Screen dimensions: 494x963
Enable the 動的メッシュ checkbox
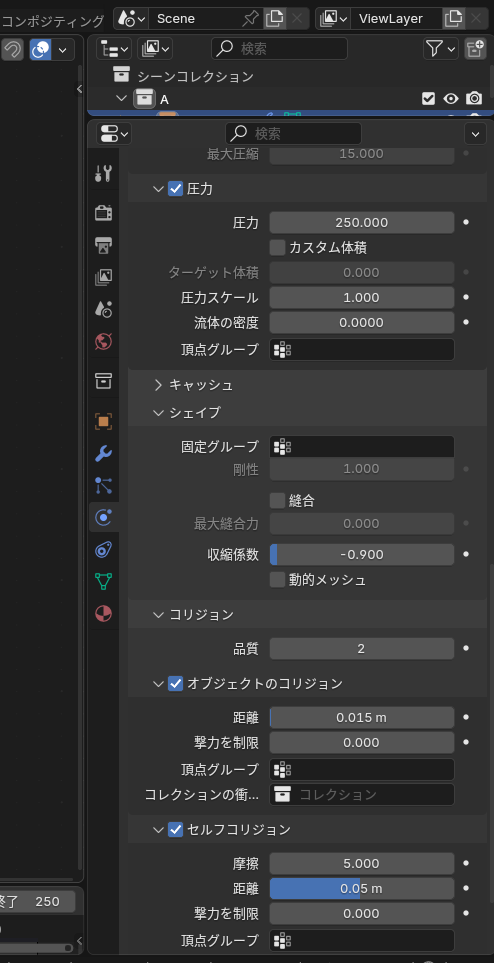(277, 579)
